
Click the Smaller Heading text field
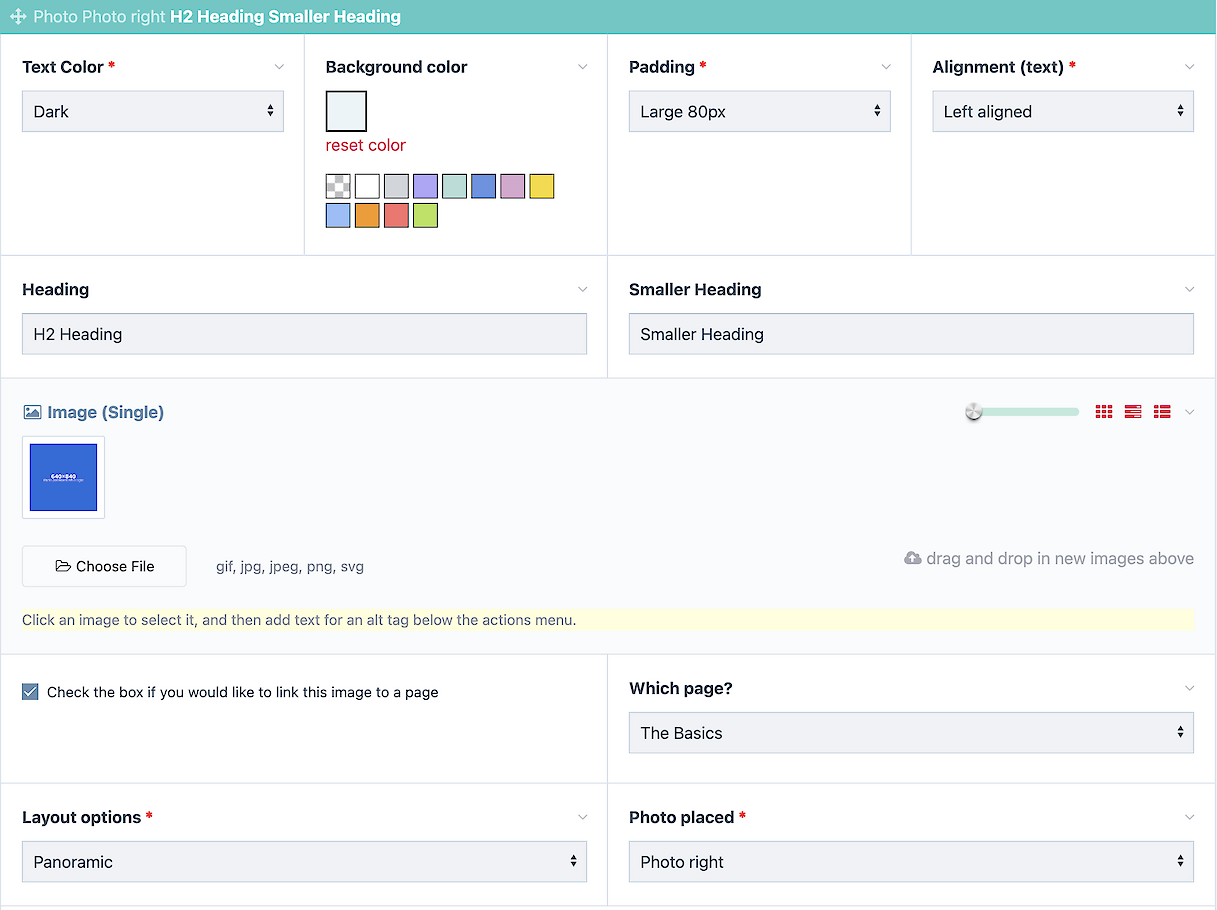pyautogui.click(x=911, y=334)
